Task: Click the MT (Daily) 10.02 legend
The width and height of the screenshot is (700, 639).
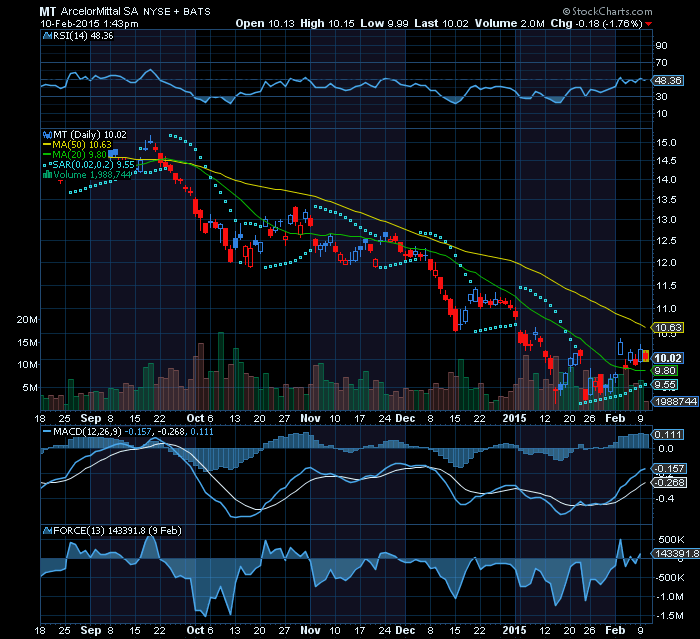Action: [x=90, y=134]
